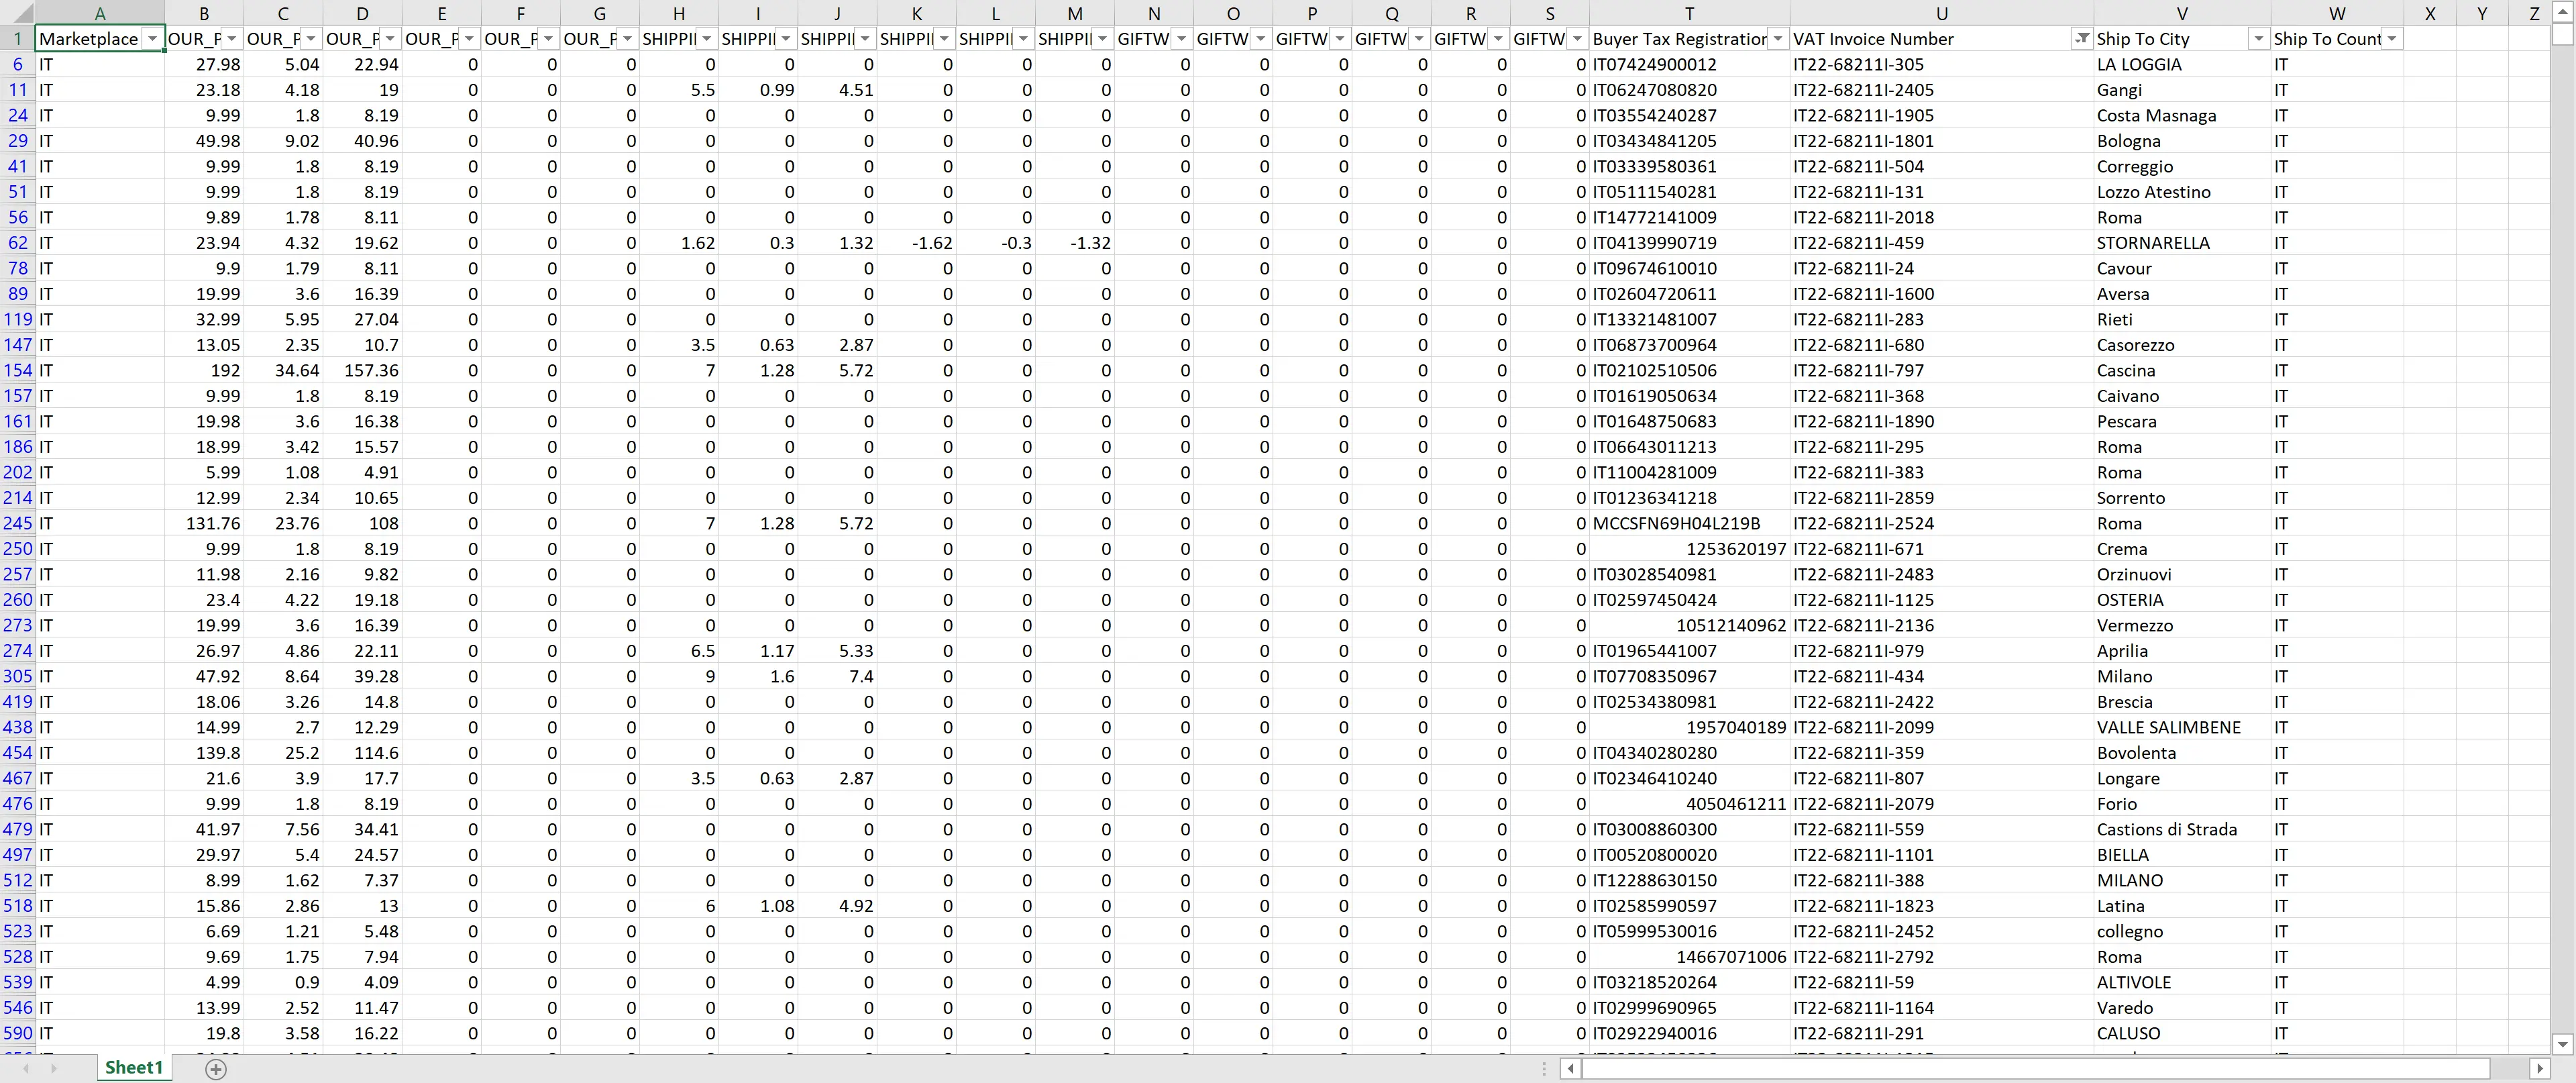This screenshot has width=2576, height=1083.
Task: Open the Ship To Country filter dropdown
Action: tap(2391, 39)
